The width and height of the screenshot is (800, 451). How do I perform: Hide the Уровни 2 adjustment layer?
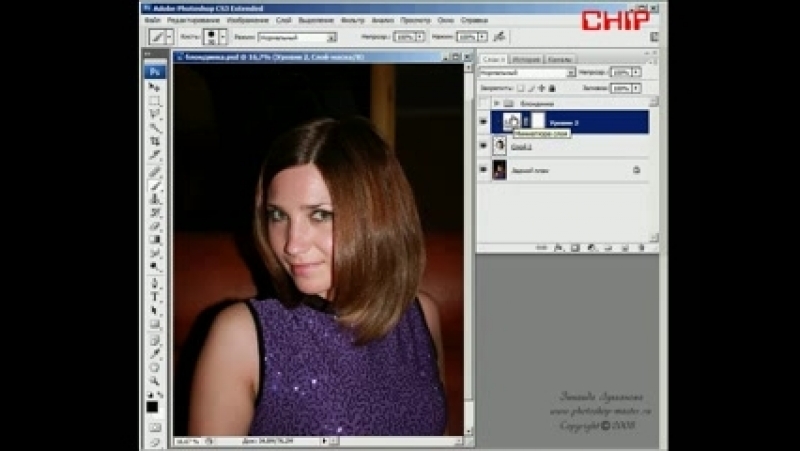point(483,122)
